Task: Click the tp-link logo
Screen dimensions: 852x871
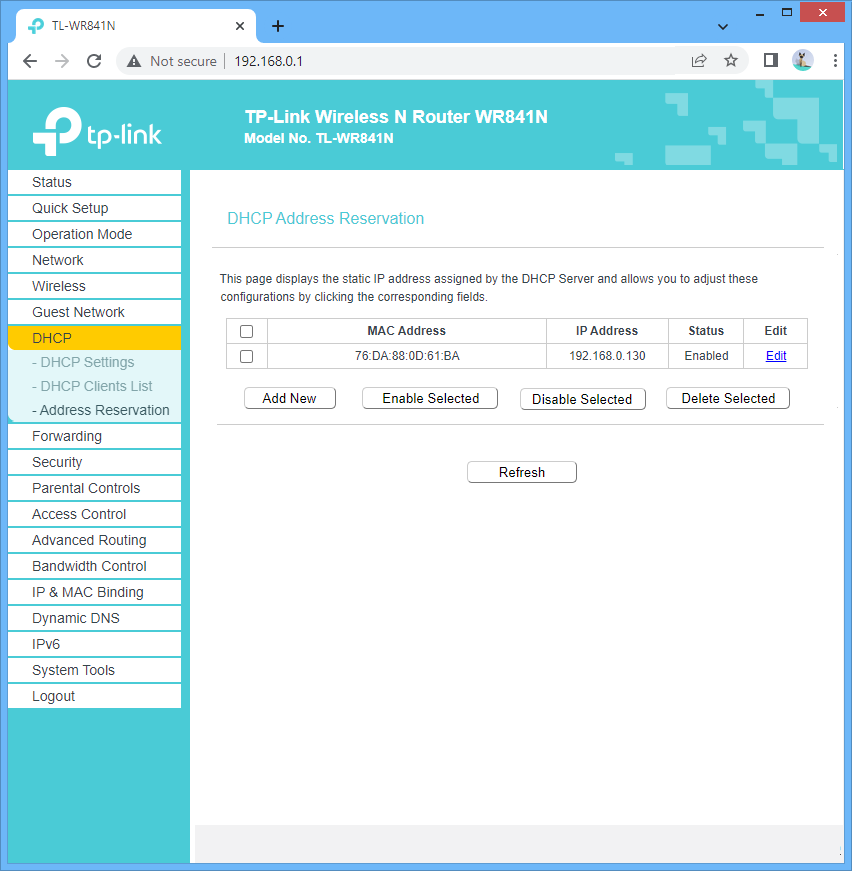Action: pyautogui.click(x=97, y=131)
